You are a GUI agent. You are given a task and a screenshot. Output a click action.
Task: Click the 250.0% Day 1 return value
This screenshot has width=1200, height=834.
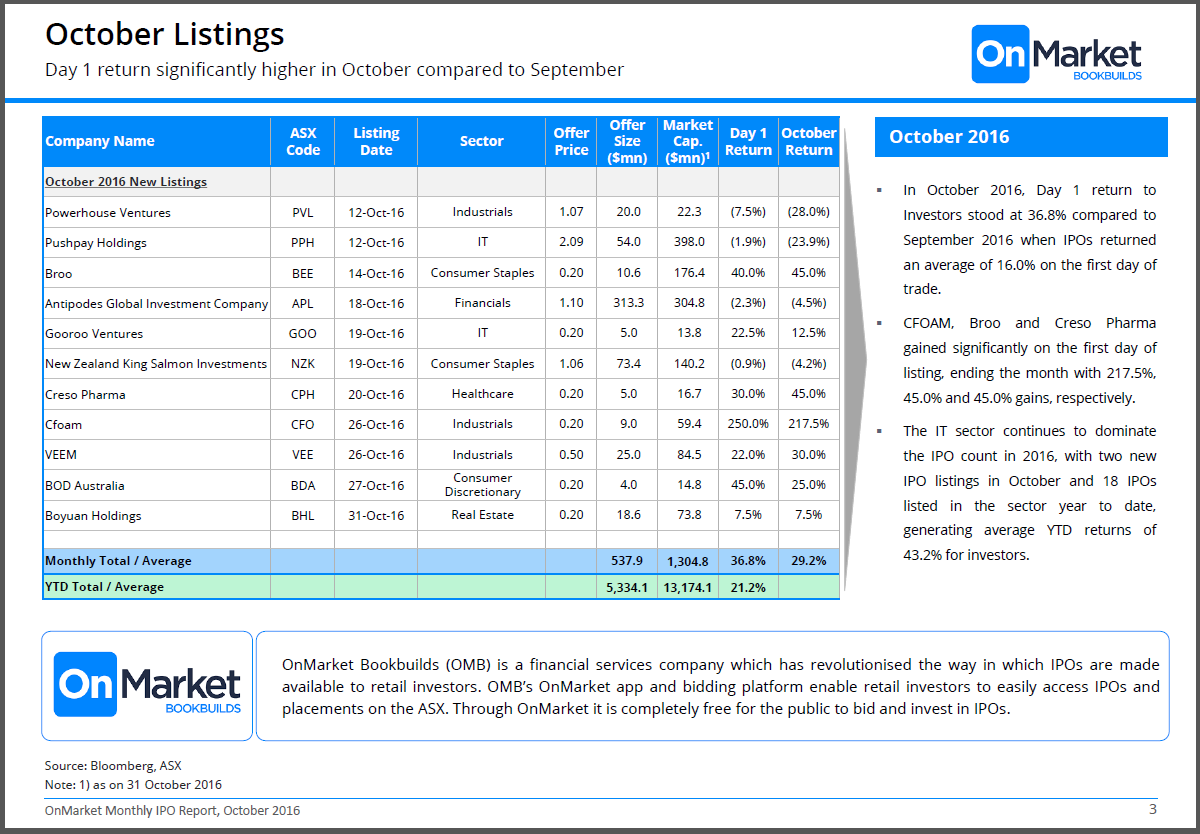(749, 424)
